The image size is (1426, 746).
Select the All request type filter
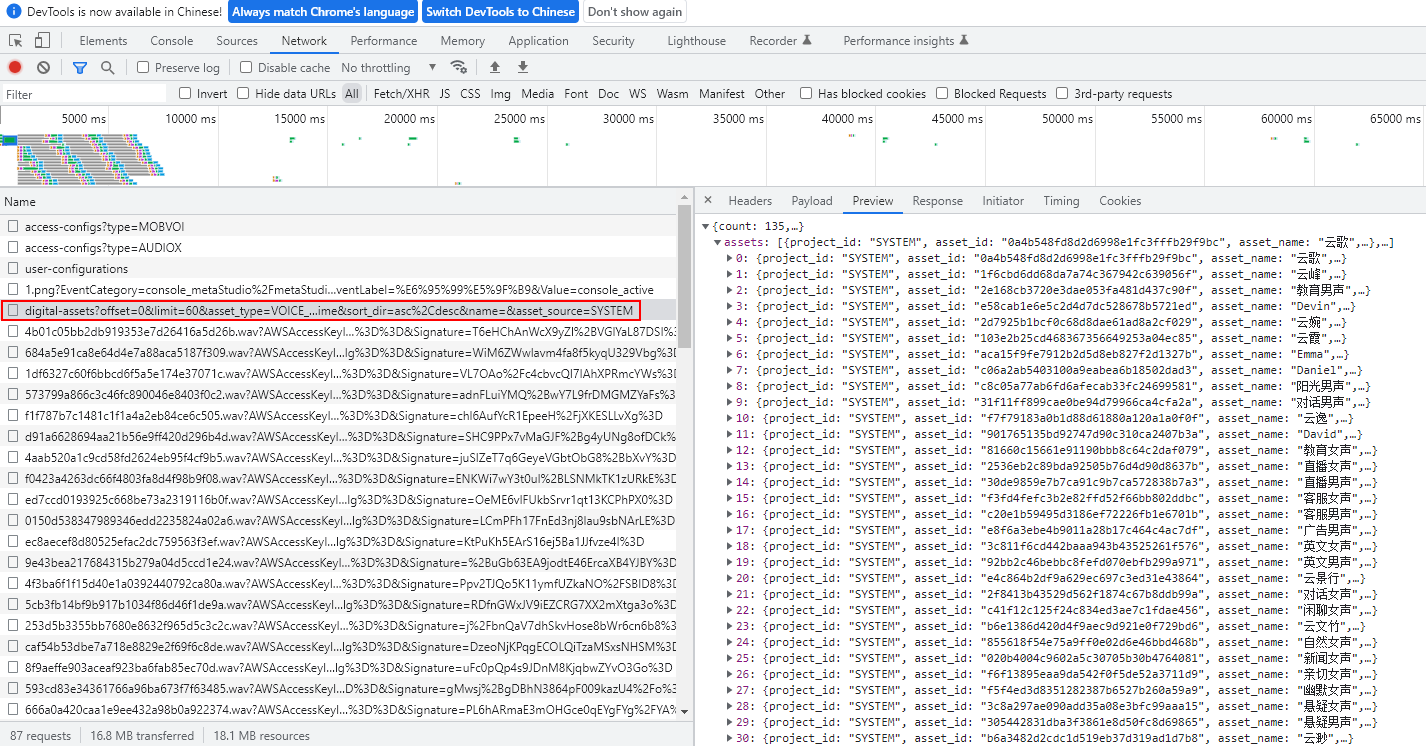click(x=351, y=94)
